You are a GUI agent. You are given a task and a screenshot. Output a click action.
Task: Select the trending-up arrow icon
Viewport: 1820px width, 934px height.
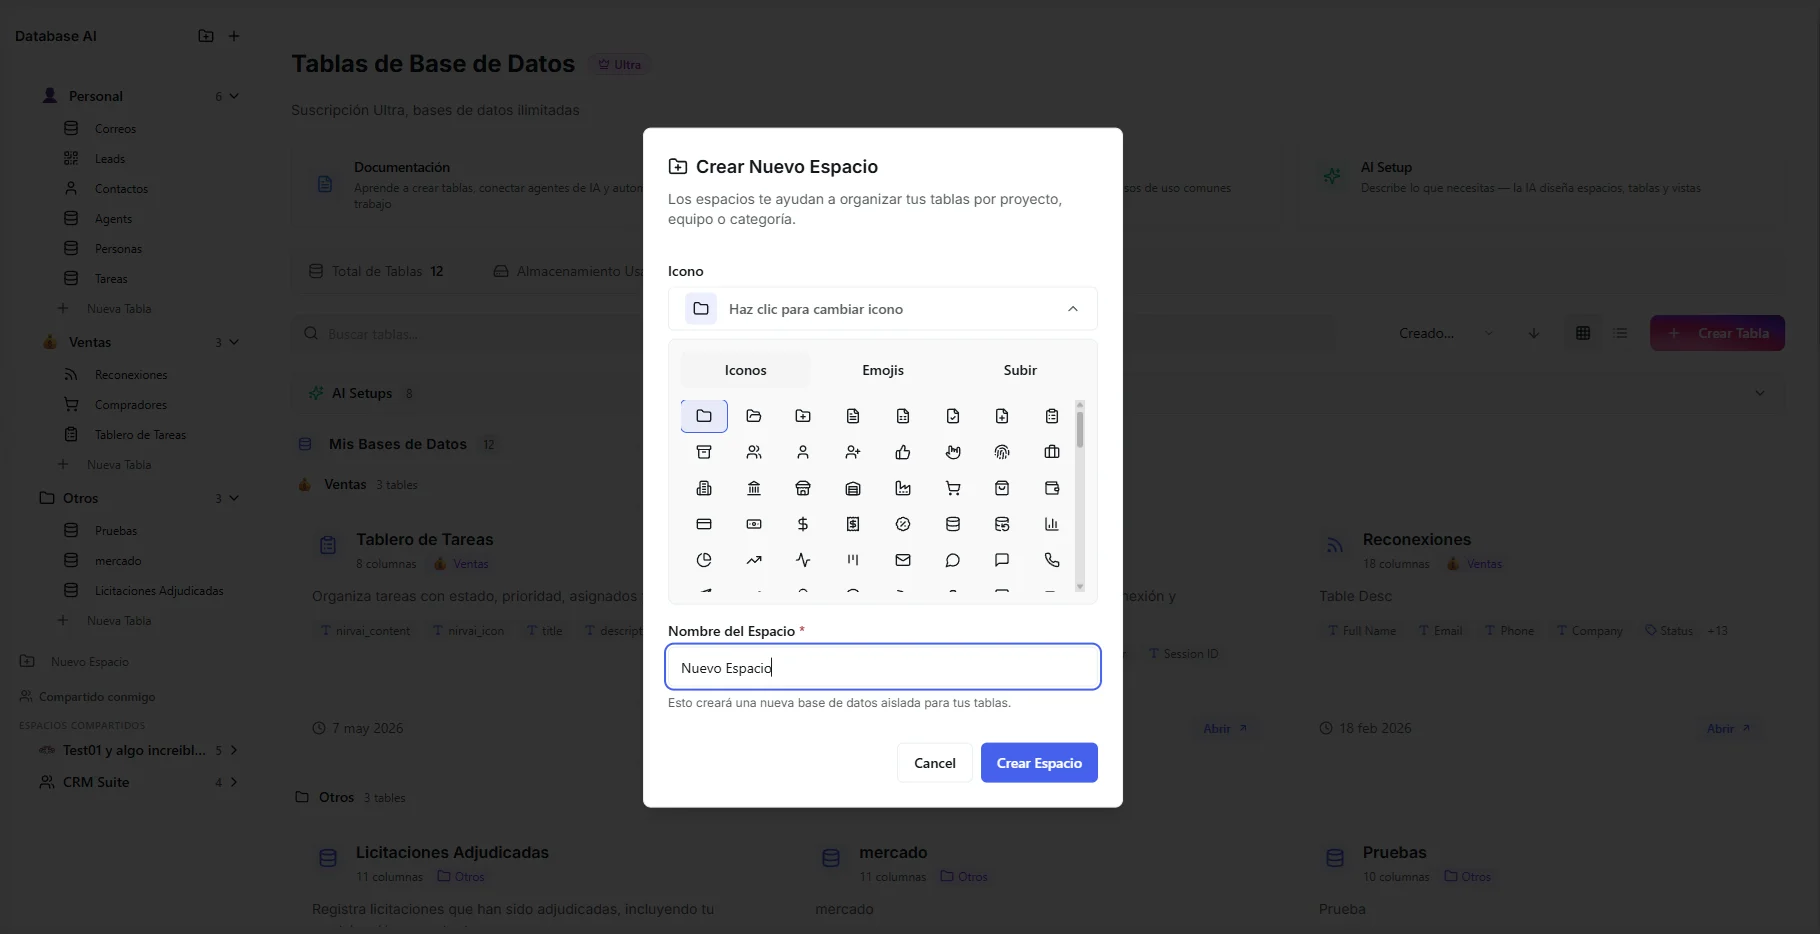pyautogui.click(x=754, y=560)
